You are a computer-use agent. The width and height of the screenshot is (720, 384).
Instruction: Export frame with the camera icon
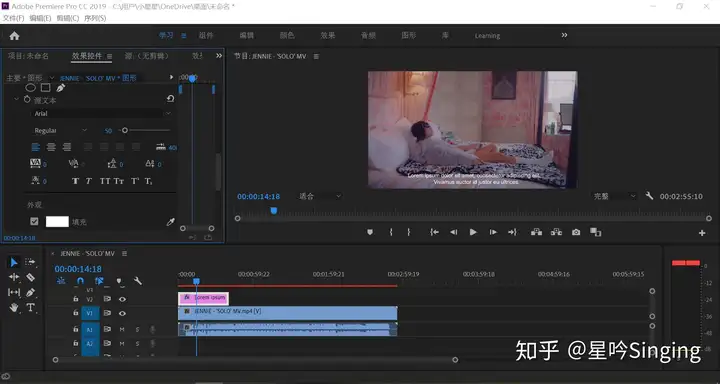pyautogui.click(x=576, y=232)
